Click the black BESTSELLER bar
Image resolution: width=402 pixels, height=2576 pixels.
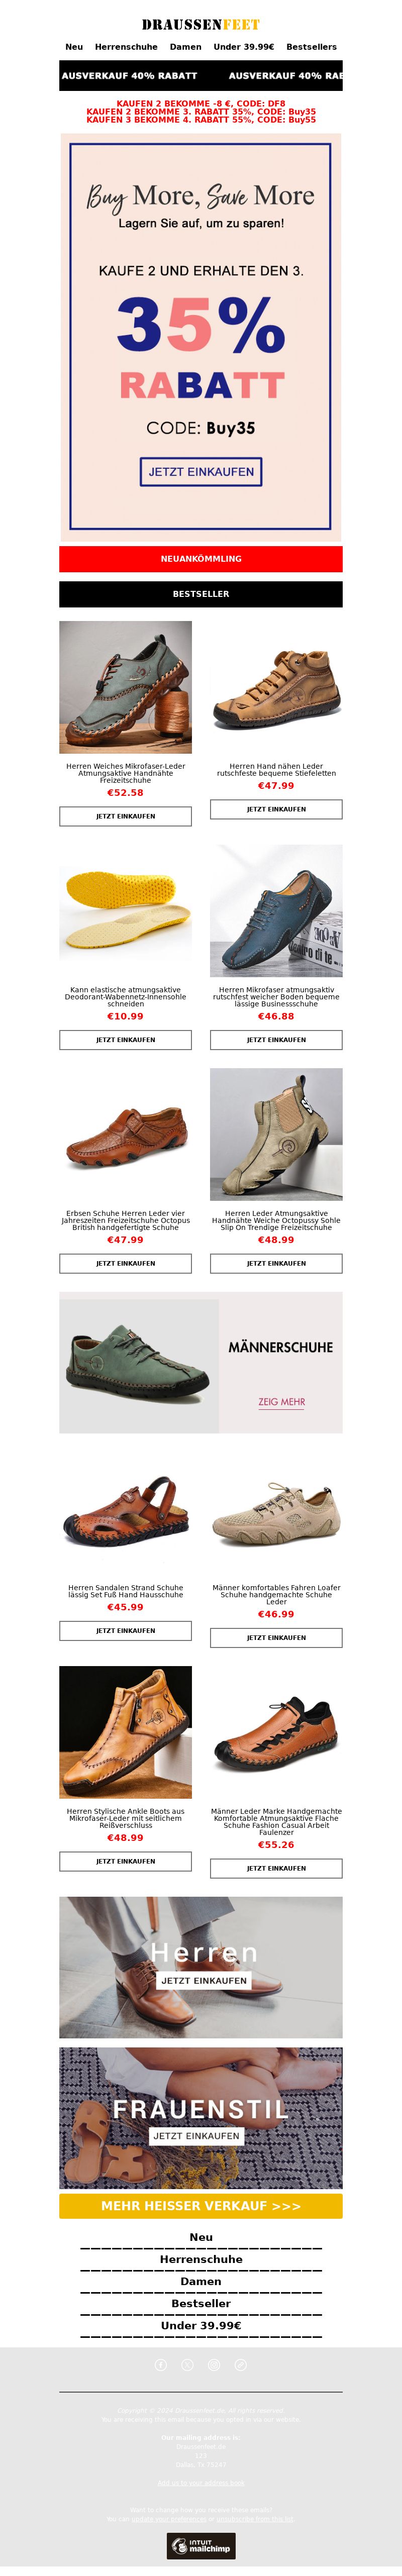(x=201, y=594)
